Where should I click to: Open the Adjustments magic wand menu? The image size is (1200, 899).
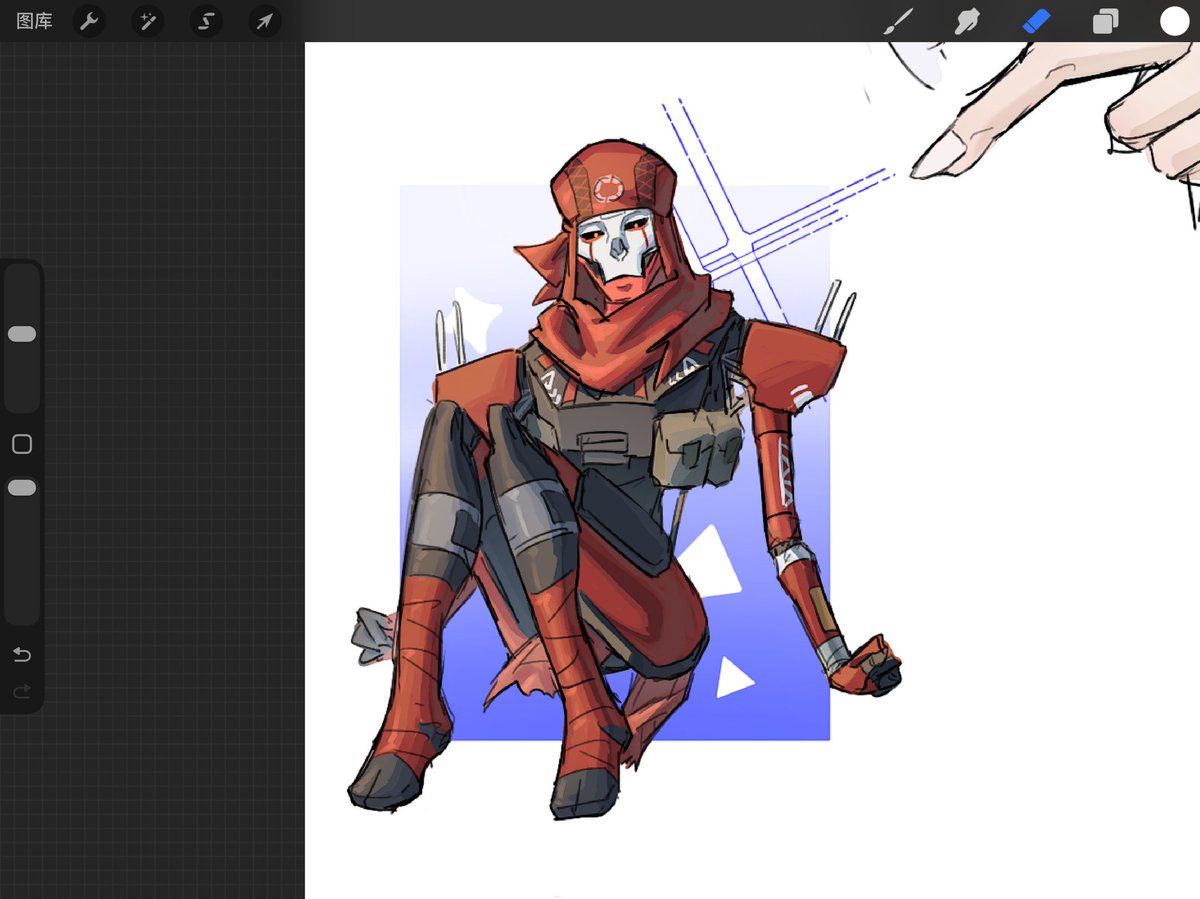(148, 21)
